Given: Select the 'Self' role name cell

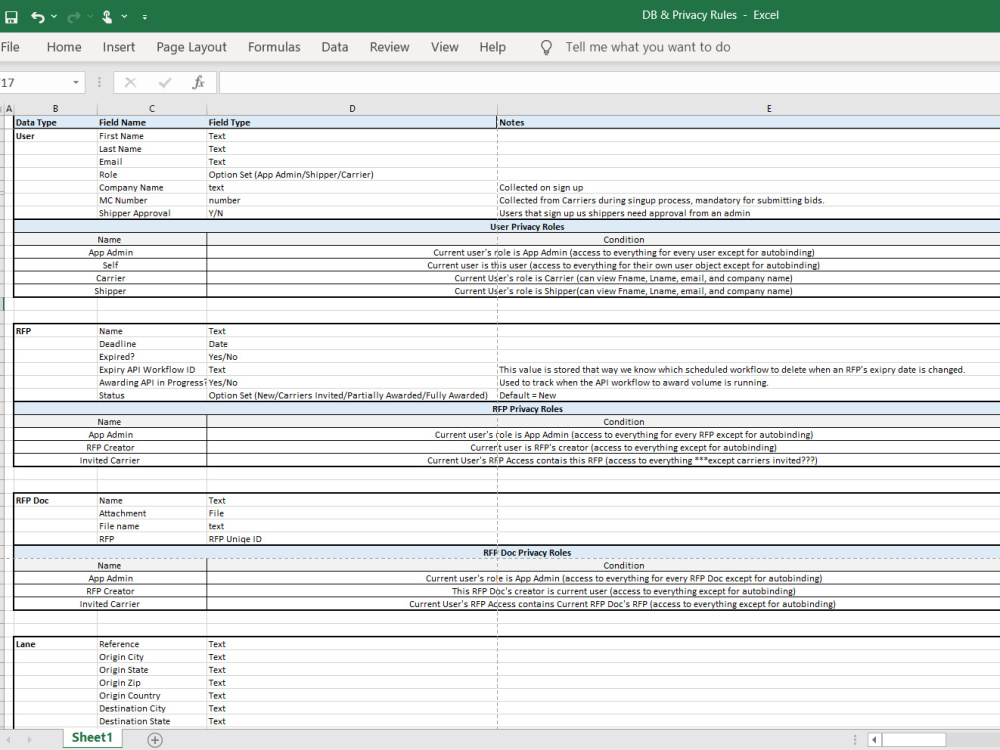Looking at the screenshot, I should pos(110,265).
